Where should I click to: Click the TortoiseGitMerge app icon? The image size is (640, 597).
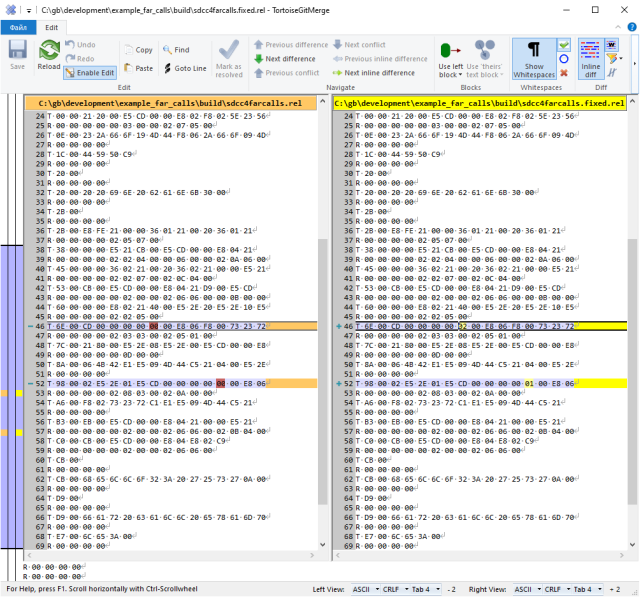[11, 10]
